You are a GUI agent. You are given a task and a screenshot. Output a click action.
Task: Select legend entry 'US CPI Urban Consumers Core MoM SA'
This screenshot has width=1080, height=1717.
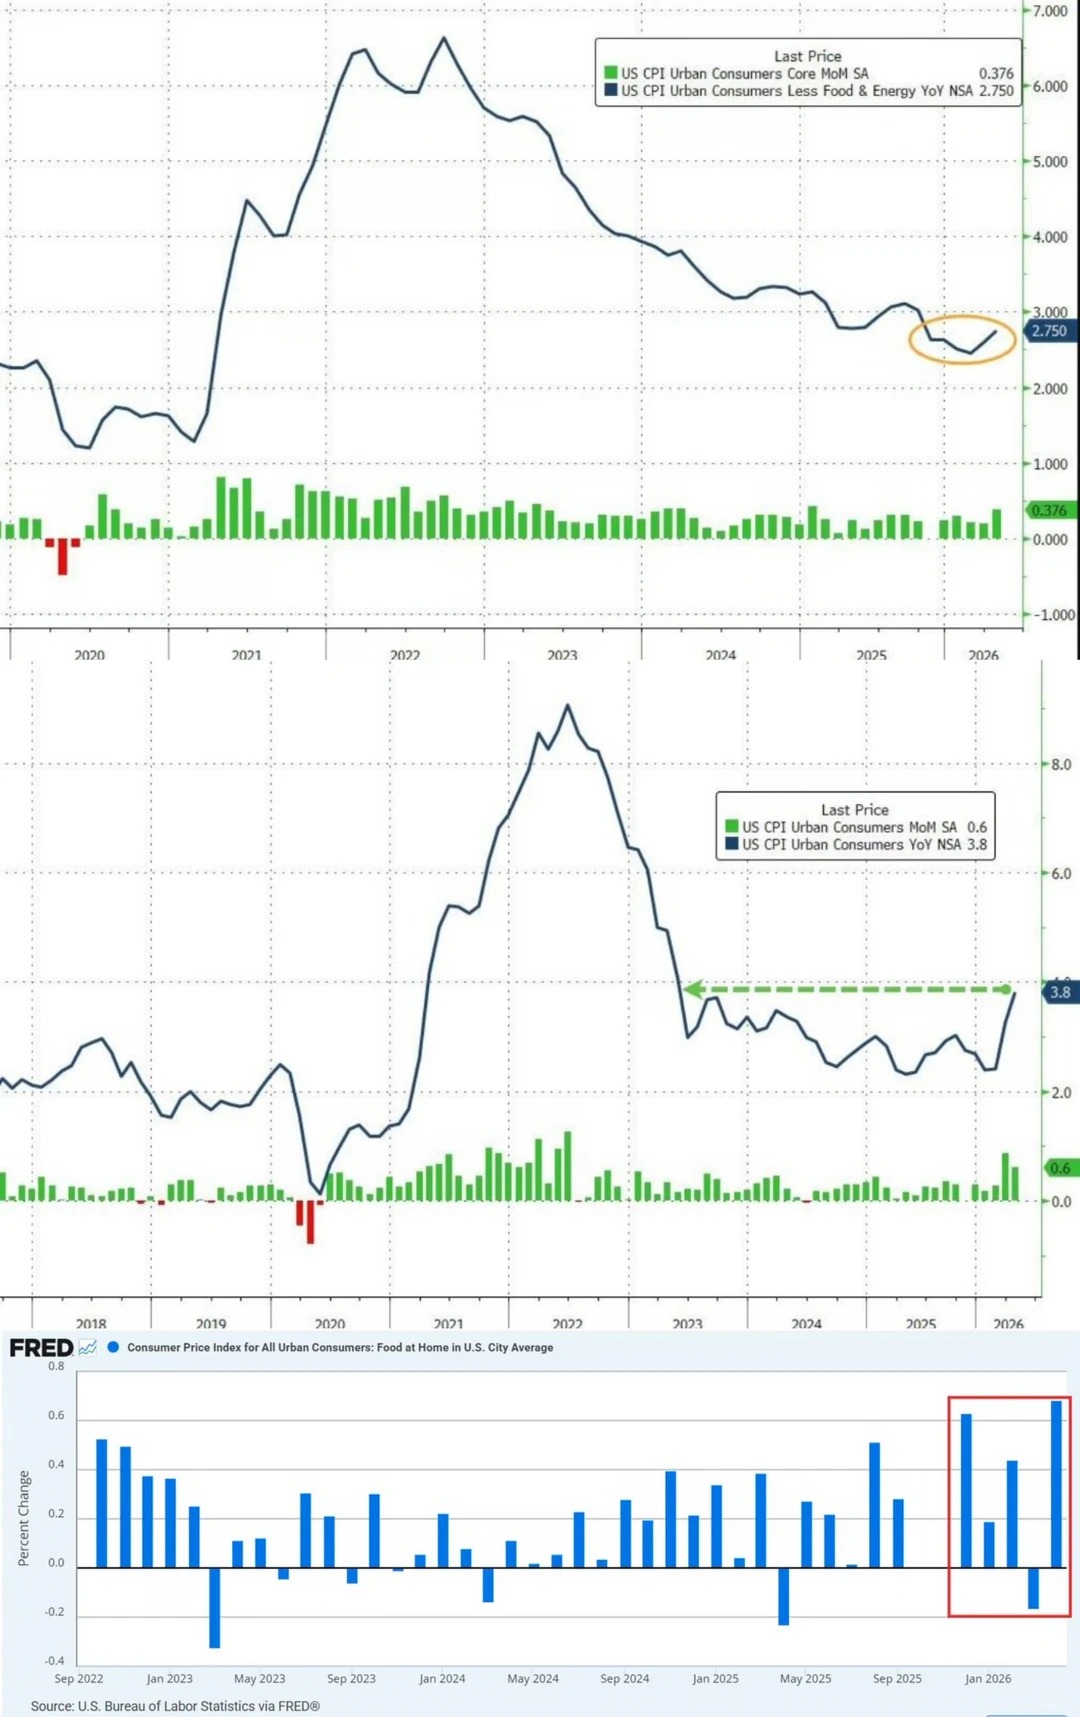745,73
